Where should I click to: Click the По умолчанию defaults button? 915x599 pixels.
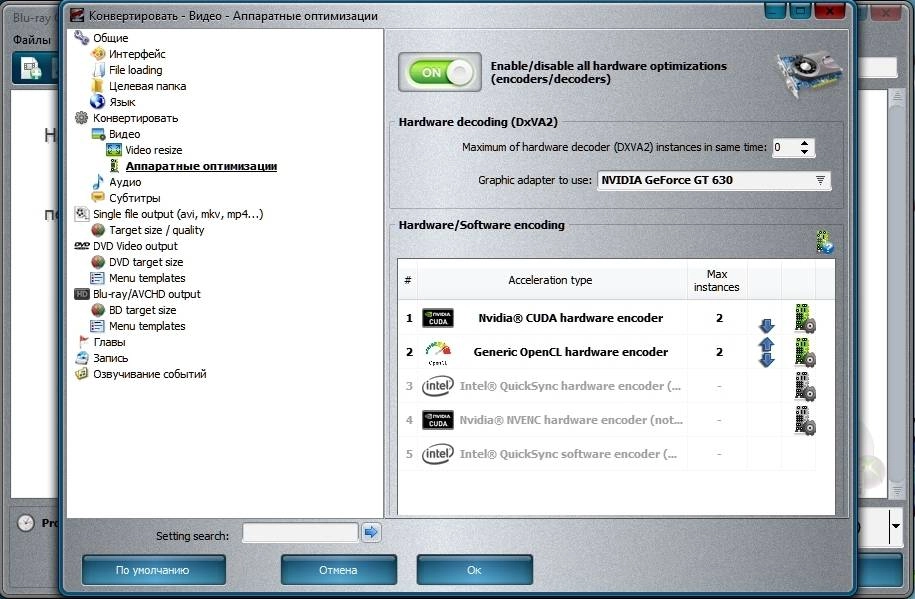(x=153, y=570)
